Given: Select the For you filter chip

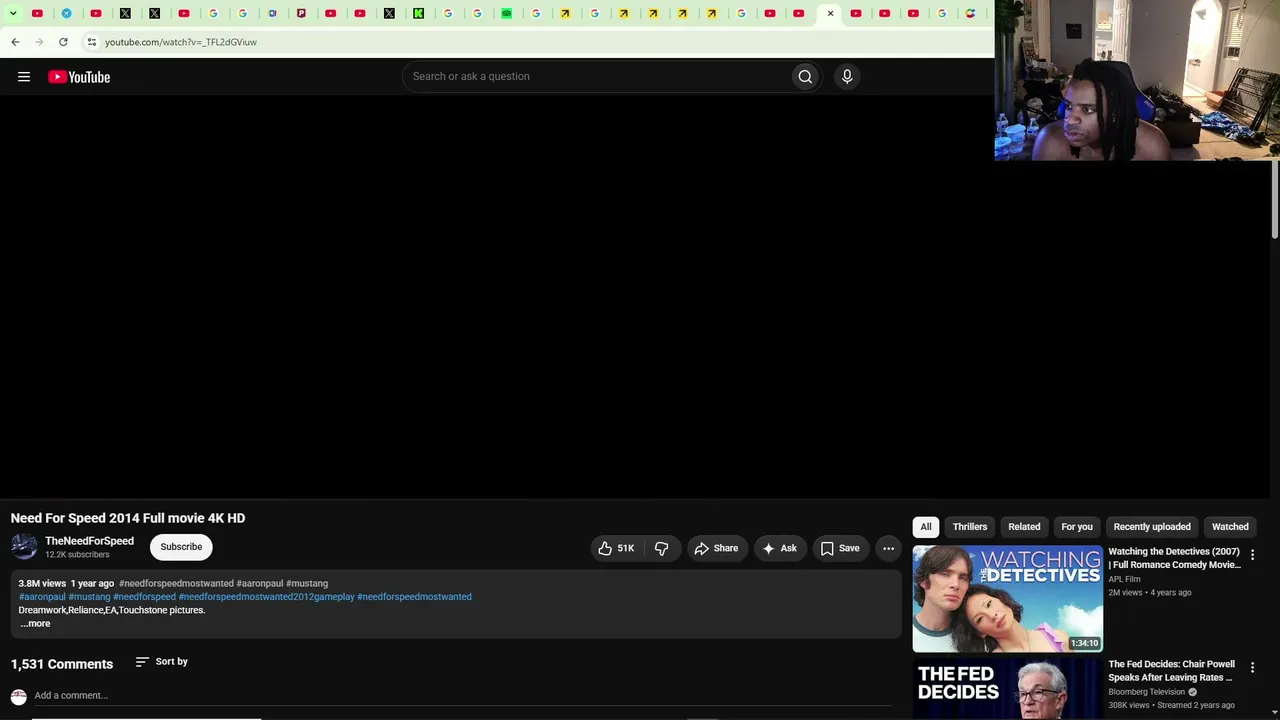Looking at the screenshot, I should [1077, 527].
